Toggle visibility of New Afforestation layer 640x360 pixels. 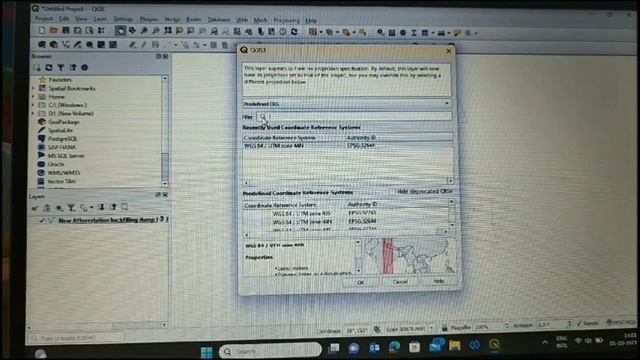[x=42, y=220]
